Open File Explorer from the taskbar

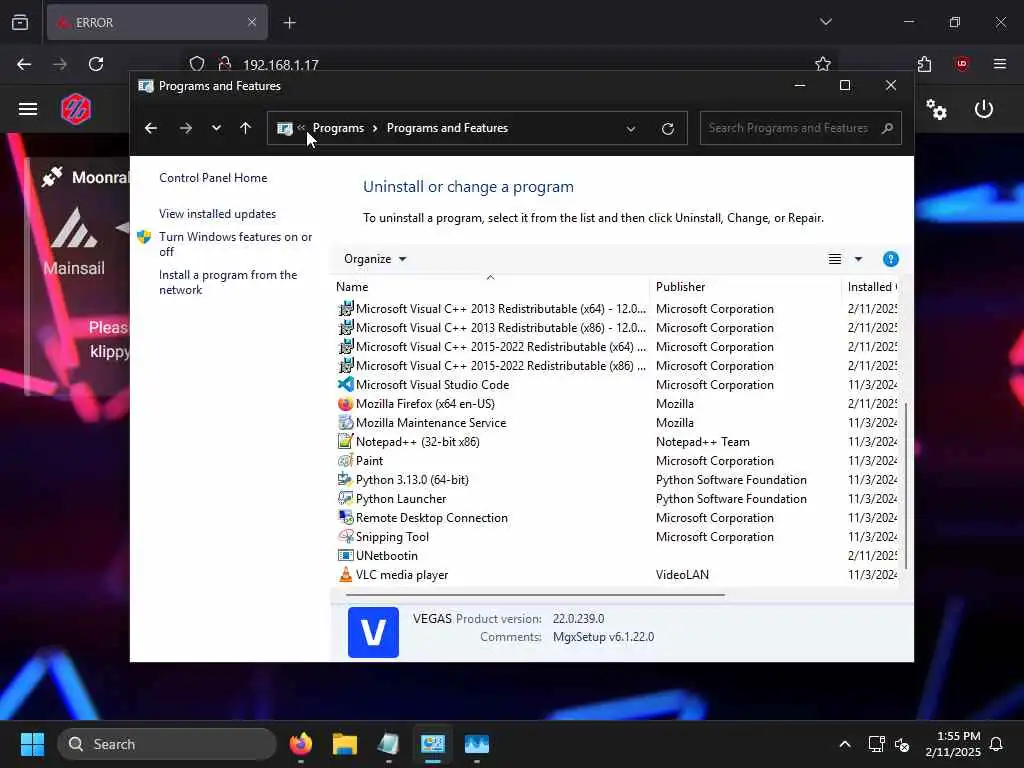pos(344,744)
